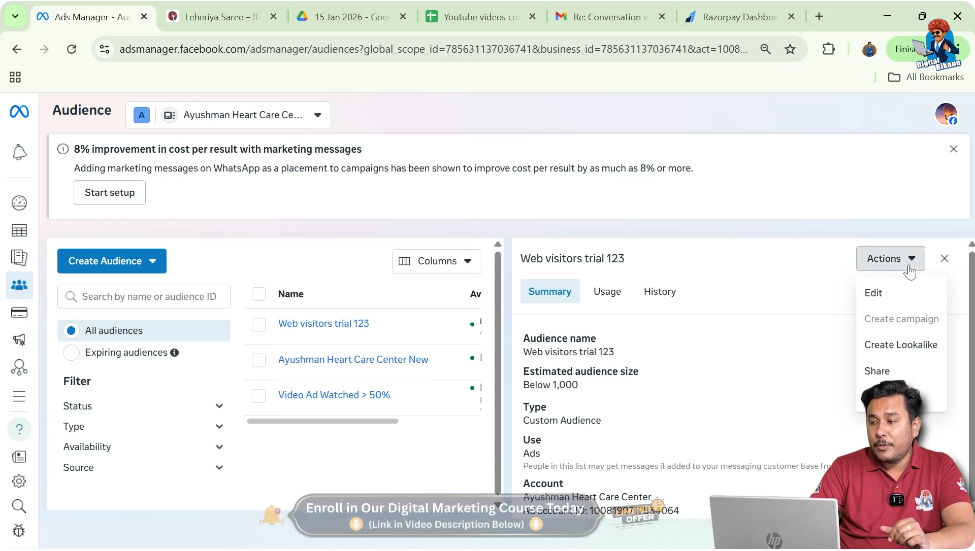Open Events Manager icon in sidebar
975x551 pixels.
pos(19,368)
